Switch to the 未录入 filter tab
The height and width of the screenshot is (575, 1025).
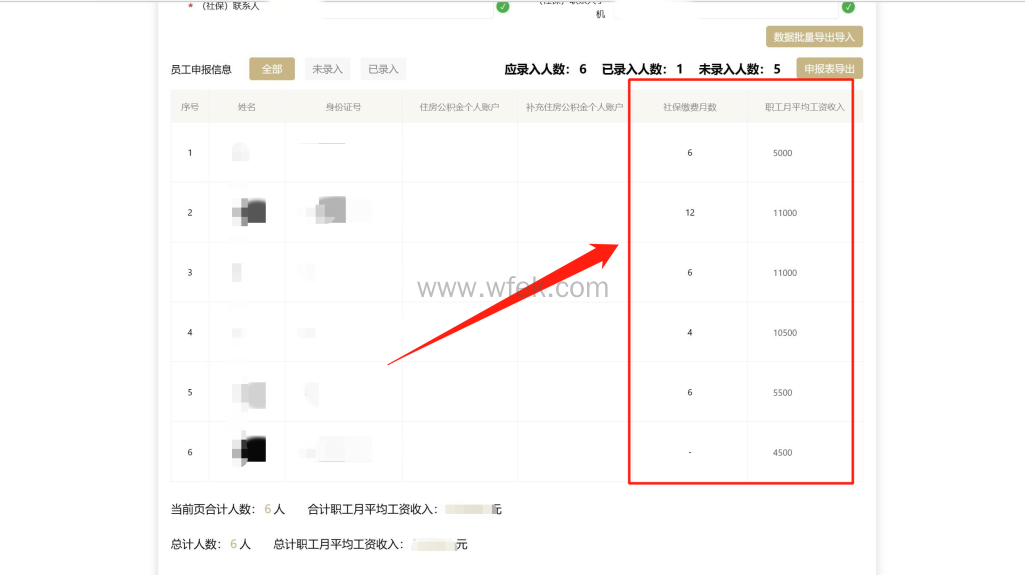[327, 69]
